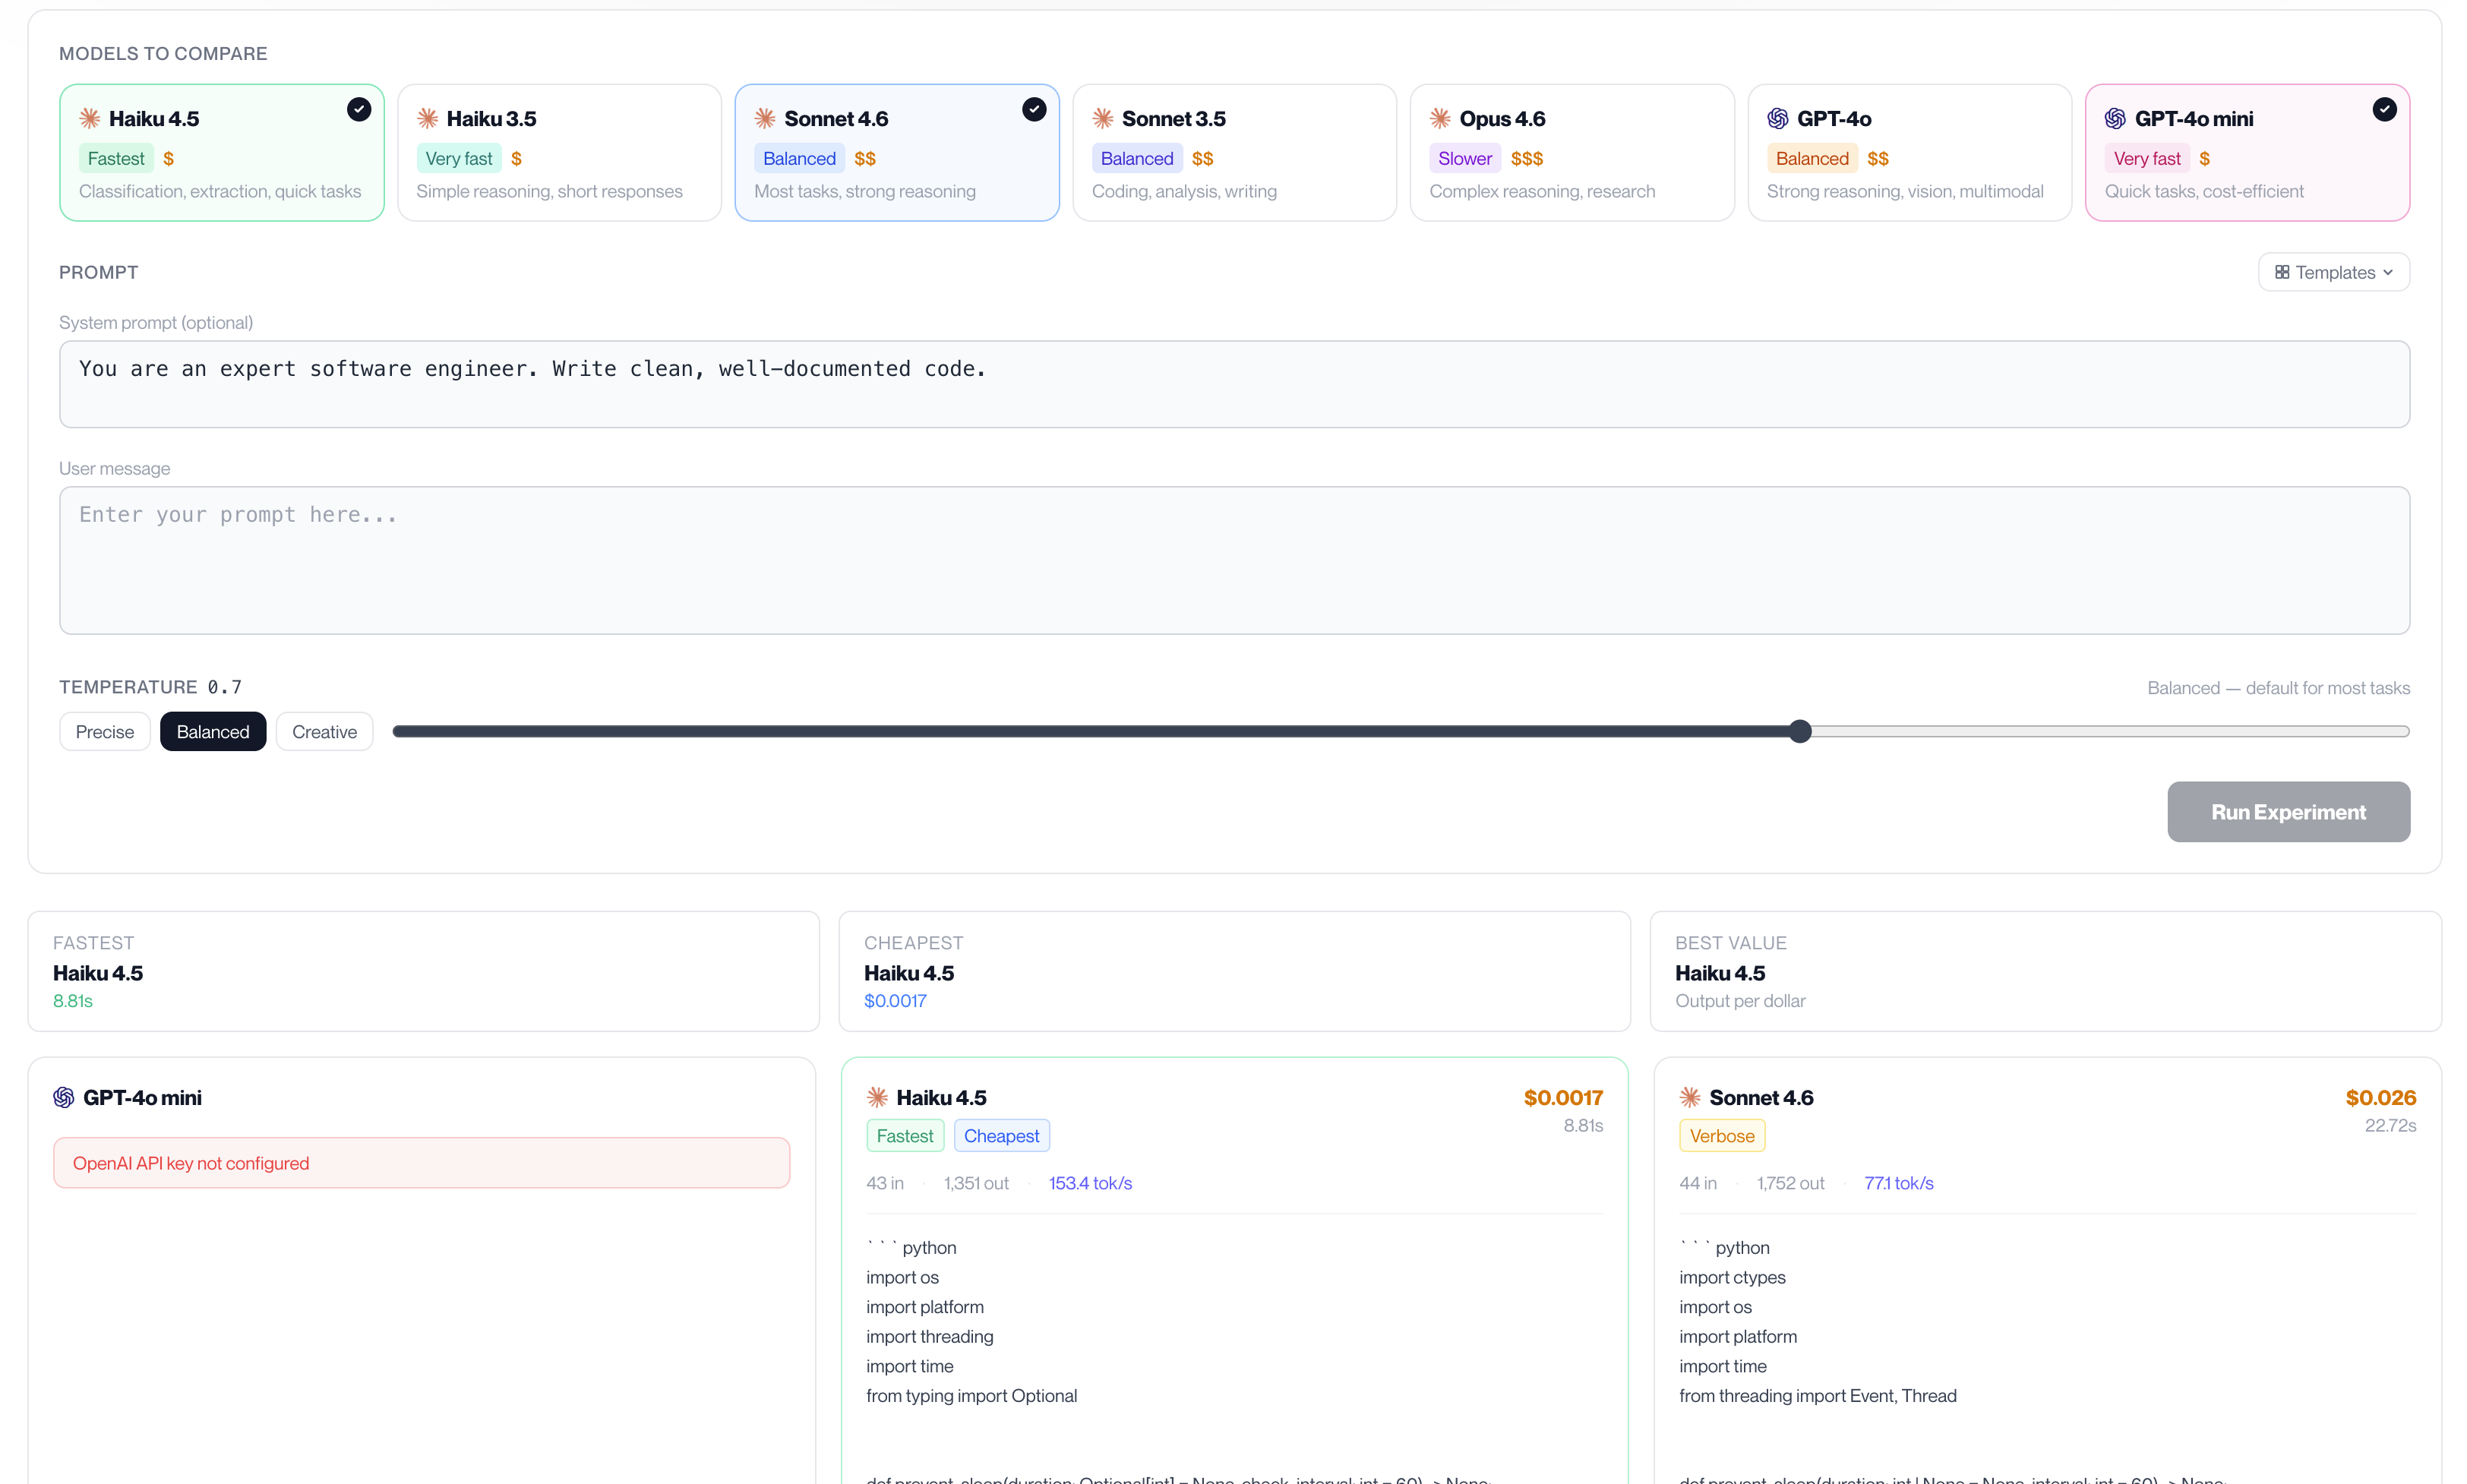Click the templates grid icon in the Templates button
The width and height of the screenshot is (2467, 1484).
tap(2283, 271)
